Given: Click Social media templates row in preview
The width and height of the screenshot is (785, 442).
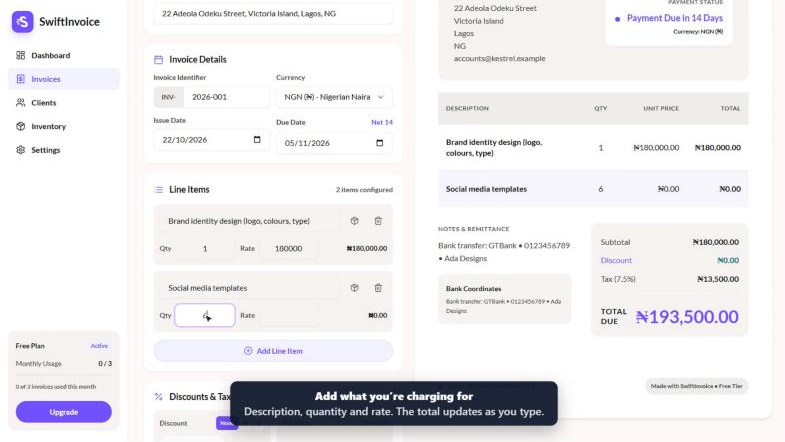Looking at the screenshot, I should pyautogui.click(x=593, y=189).
